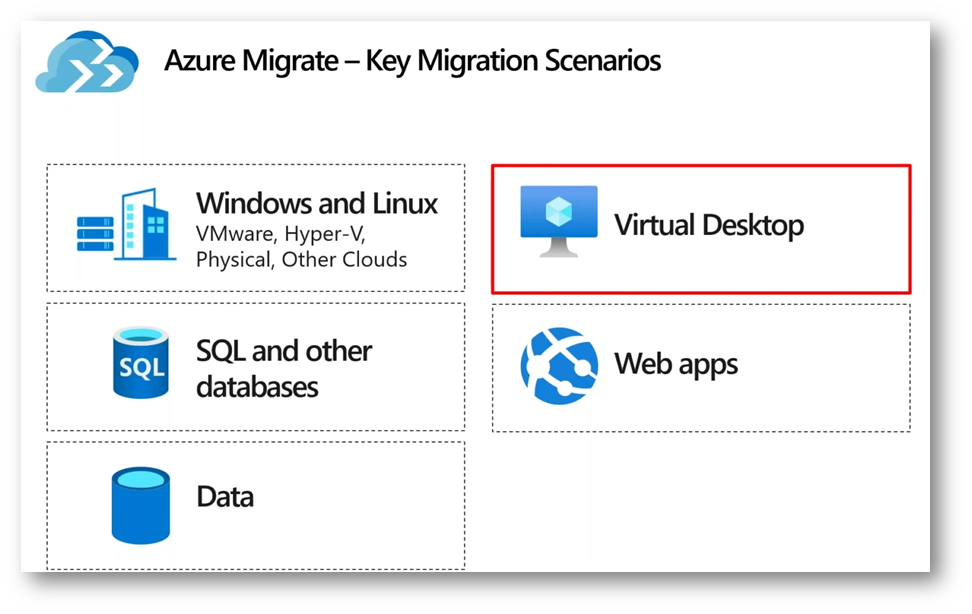Click the SQL database cylinder icon
The image size is (972, 614).
tap(141, 363)
